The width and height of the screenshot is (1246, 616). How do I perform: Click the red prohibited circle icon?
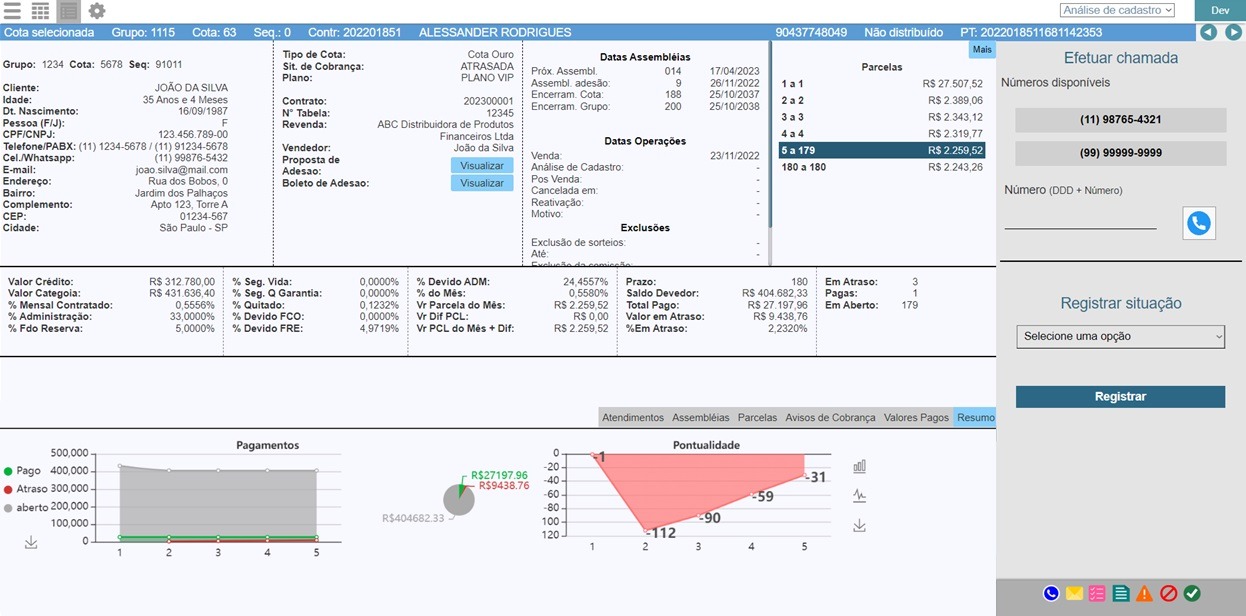click(x=1168, y=594)
